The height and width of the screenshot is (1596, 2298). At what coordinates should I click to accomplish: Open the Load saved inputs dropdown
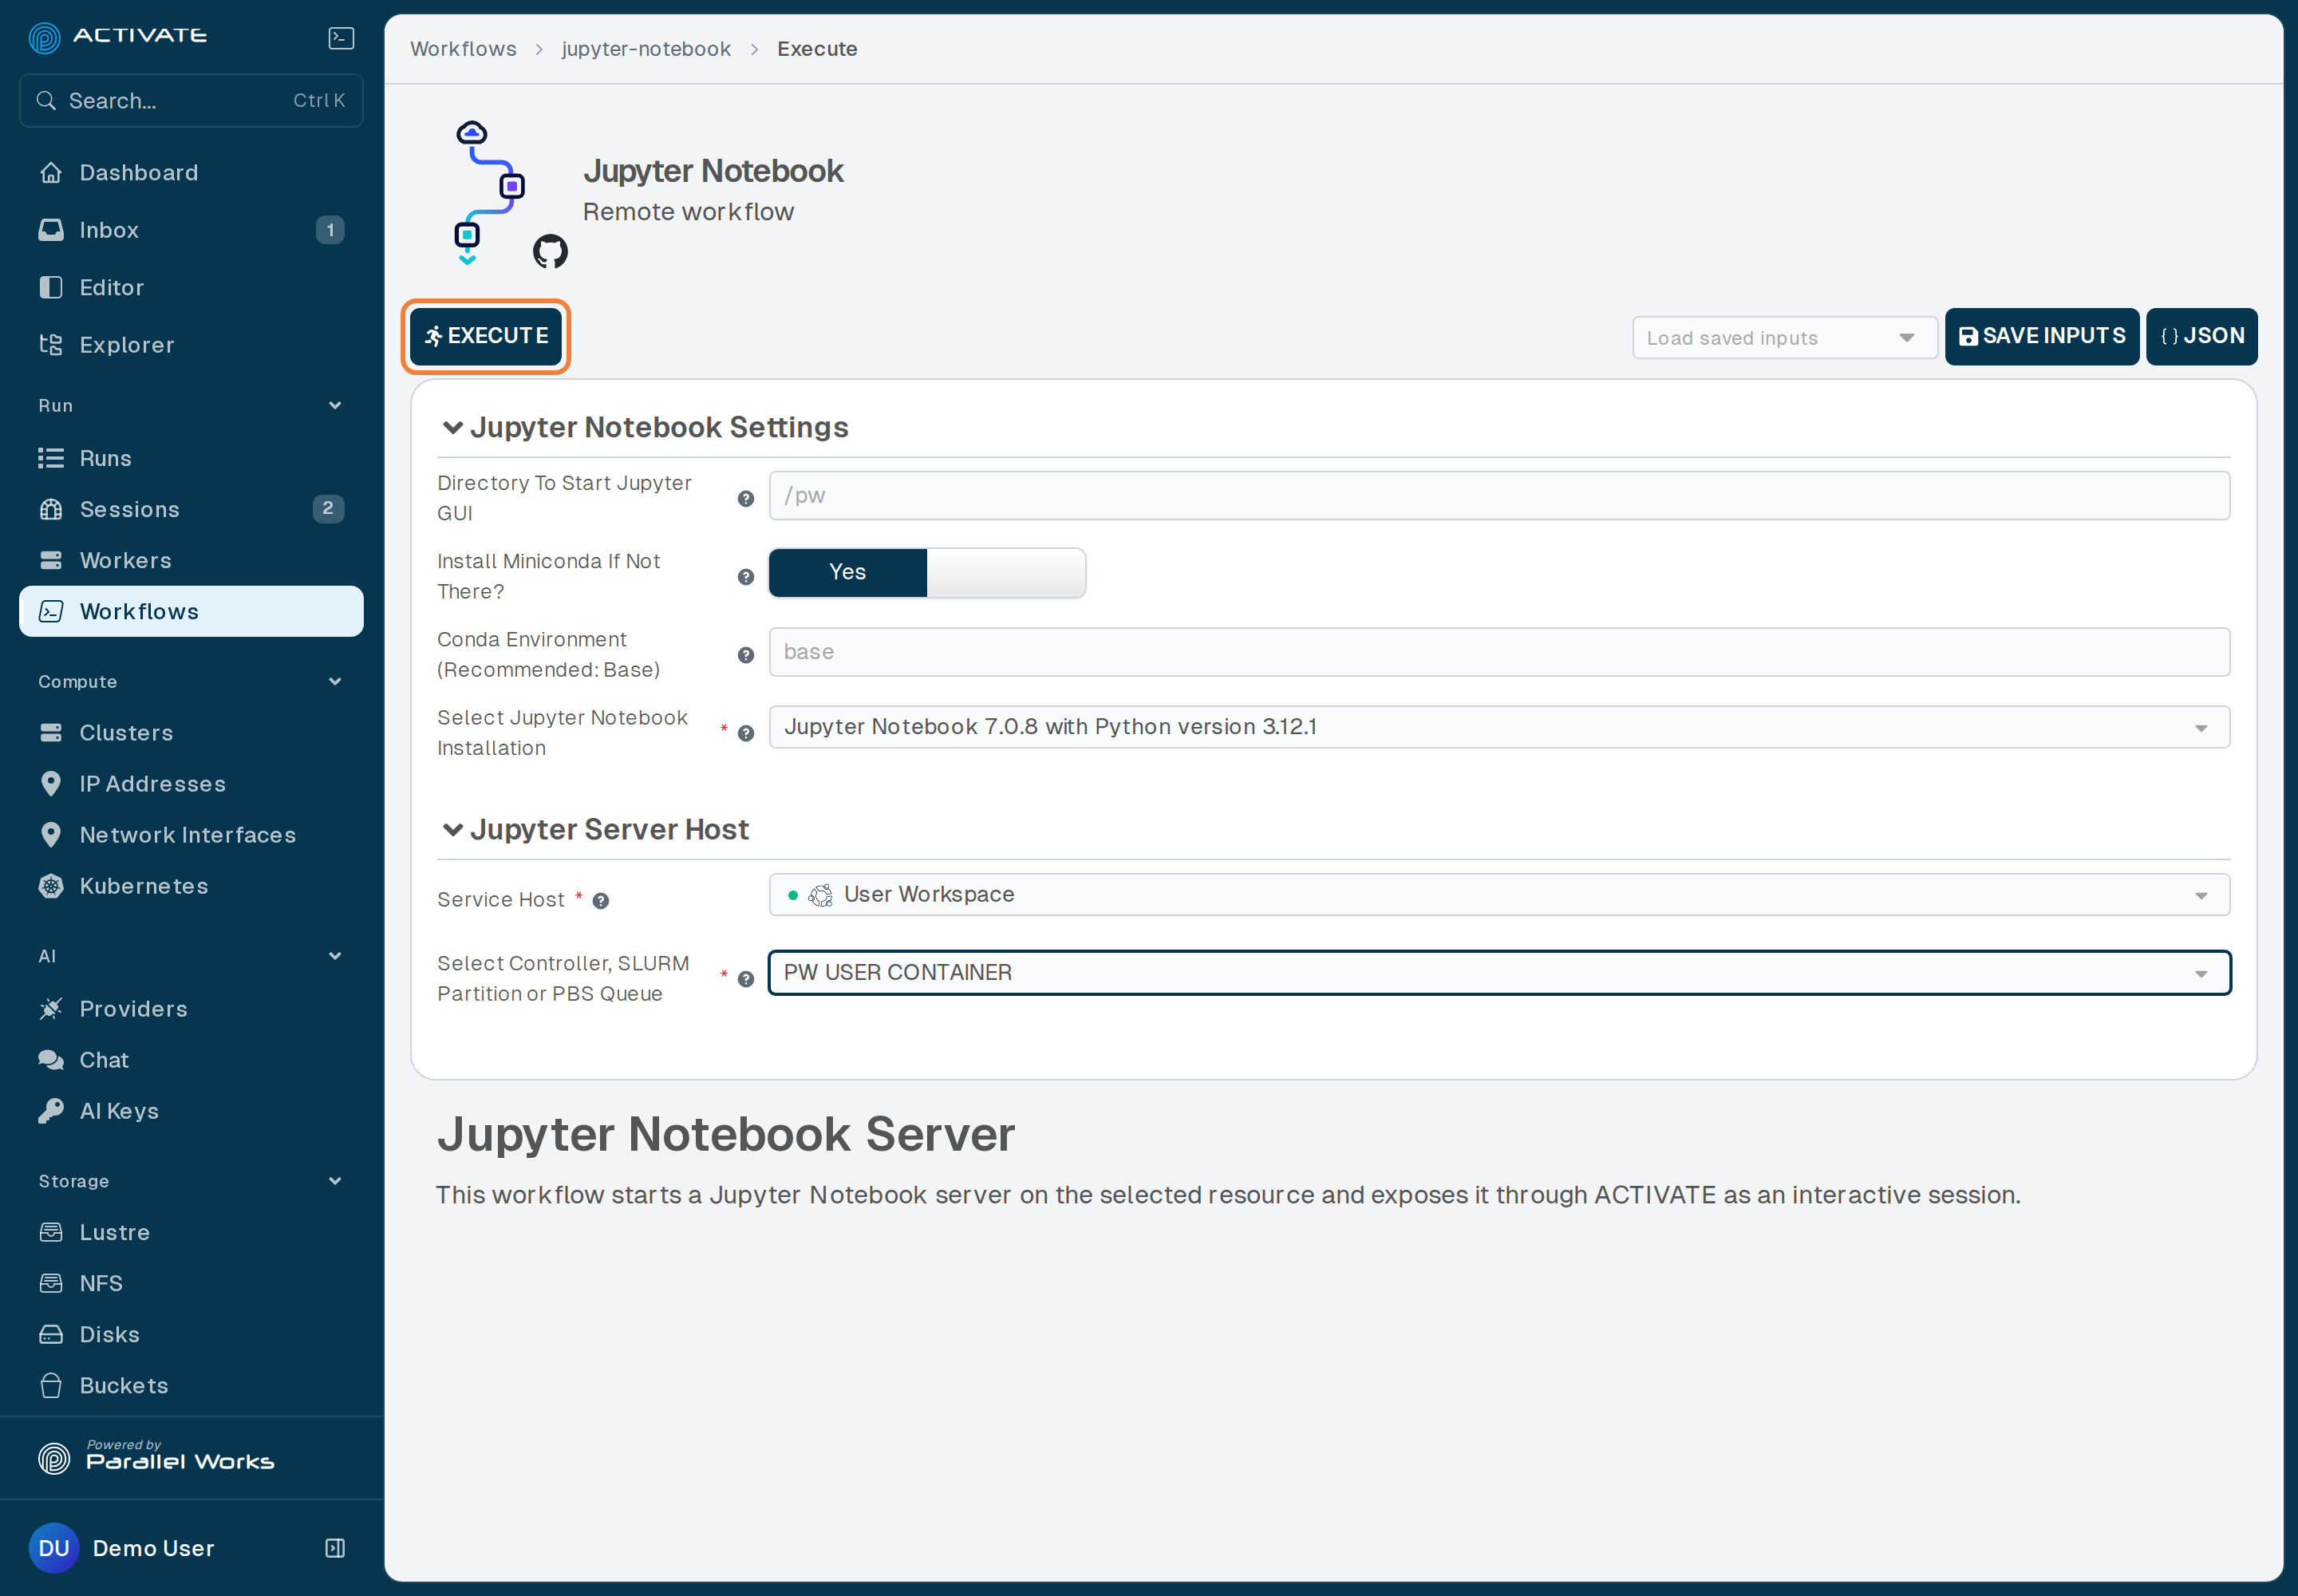(1784, 338)
